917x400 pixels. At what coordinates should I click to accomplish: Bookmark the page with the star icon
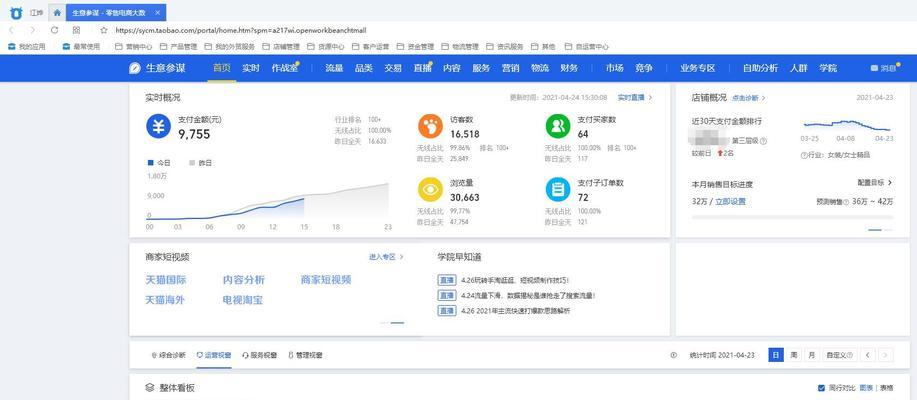104,30
